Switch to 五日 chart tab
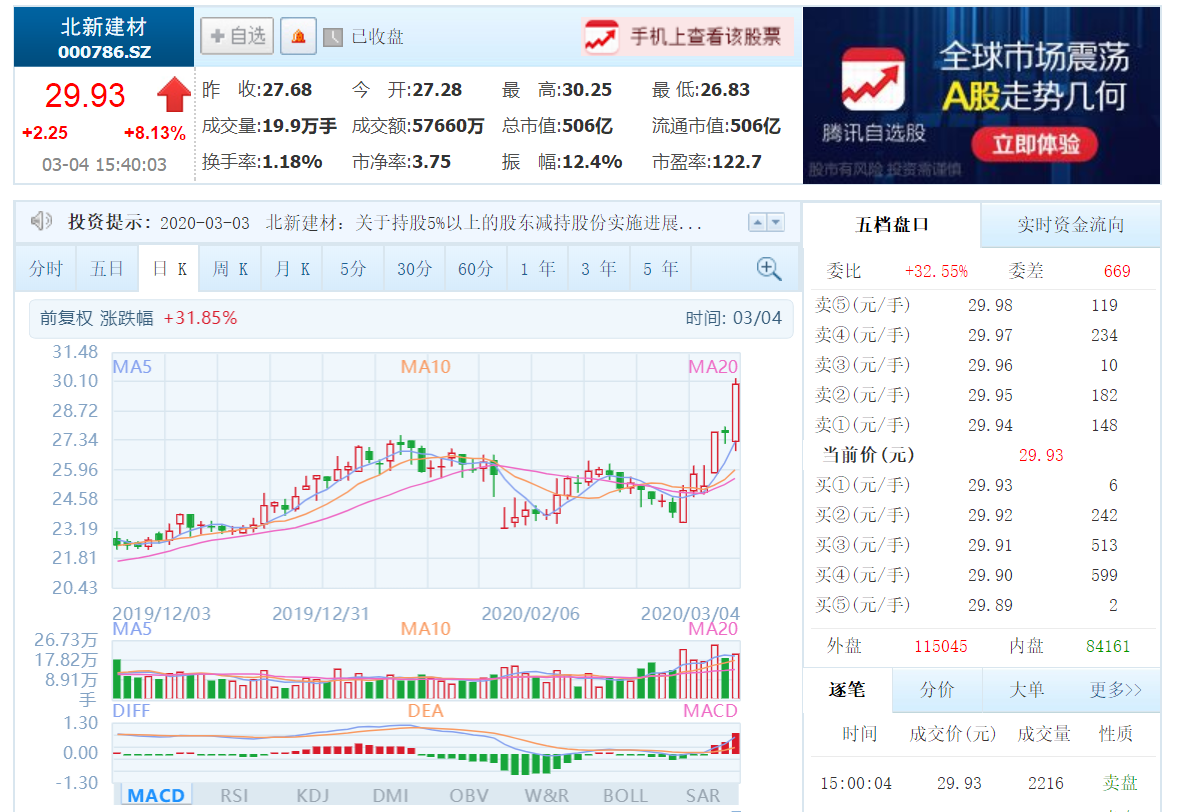This screenshot has width=1177, height=812. coord(107,269)
